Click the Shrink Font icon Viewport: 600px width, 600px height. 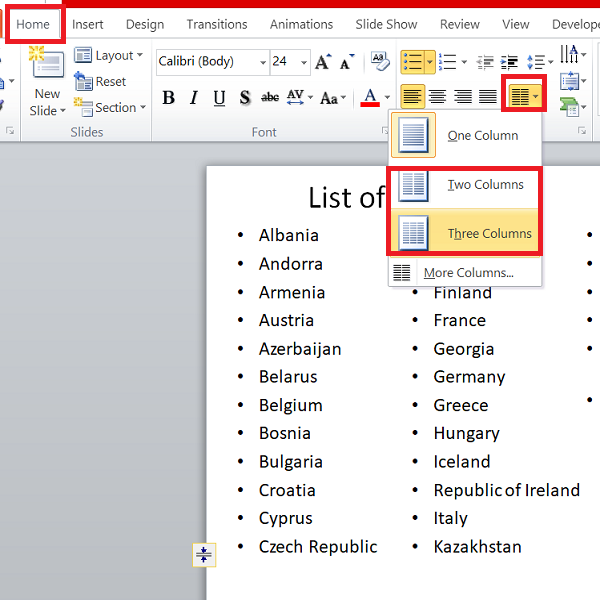[x=347, y=62]
